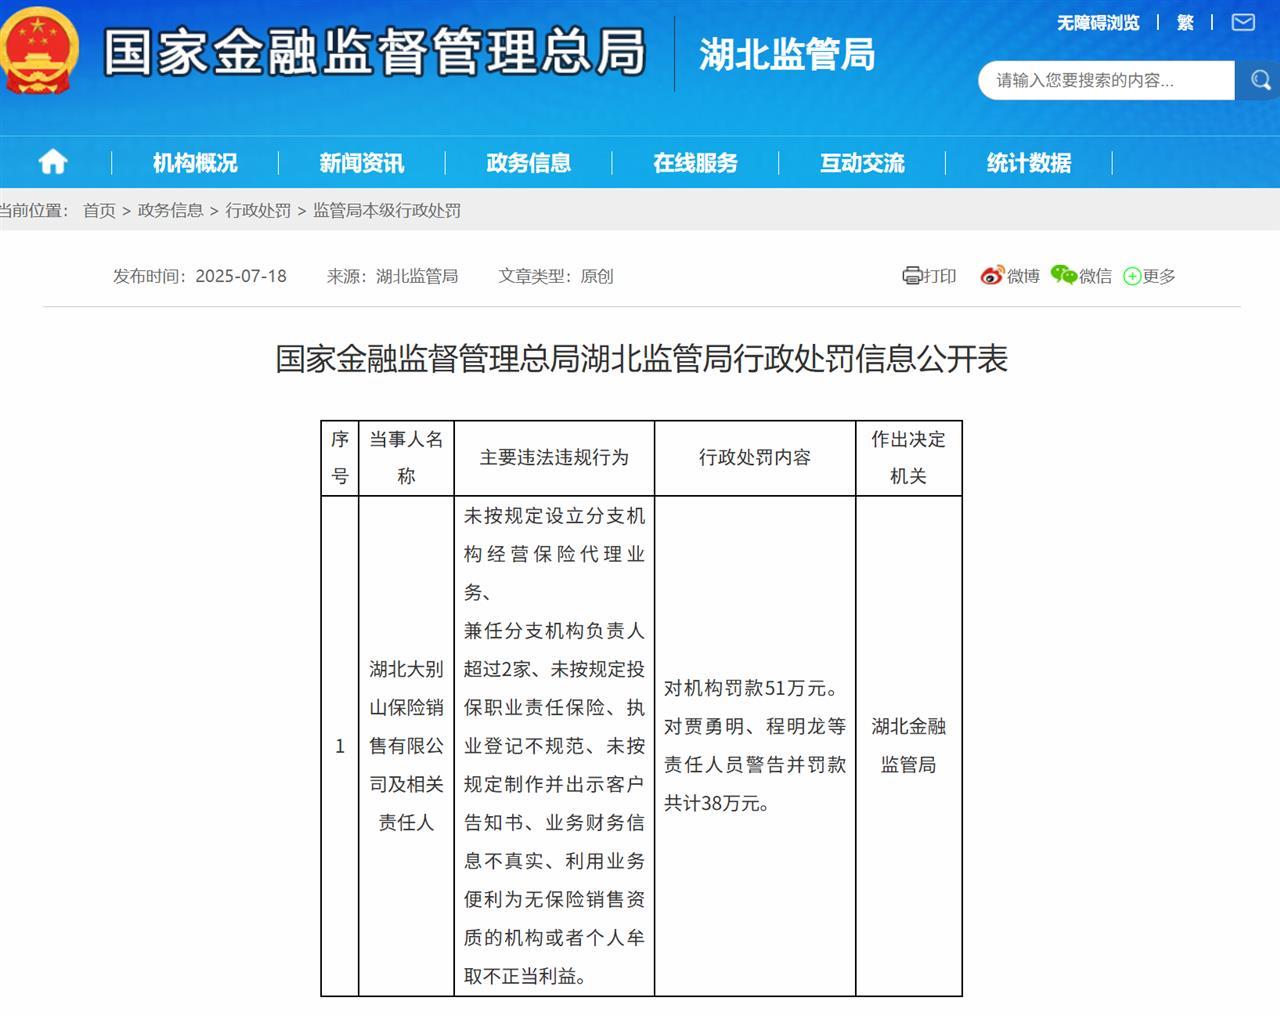Click the 序号 column header
1280x1015 pixels.
coord(340,458)
